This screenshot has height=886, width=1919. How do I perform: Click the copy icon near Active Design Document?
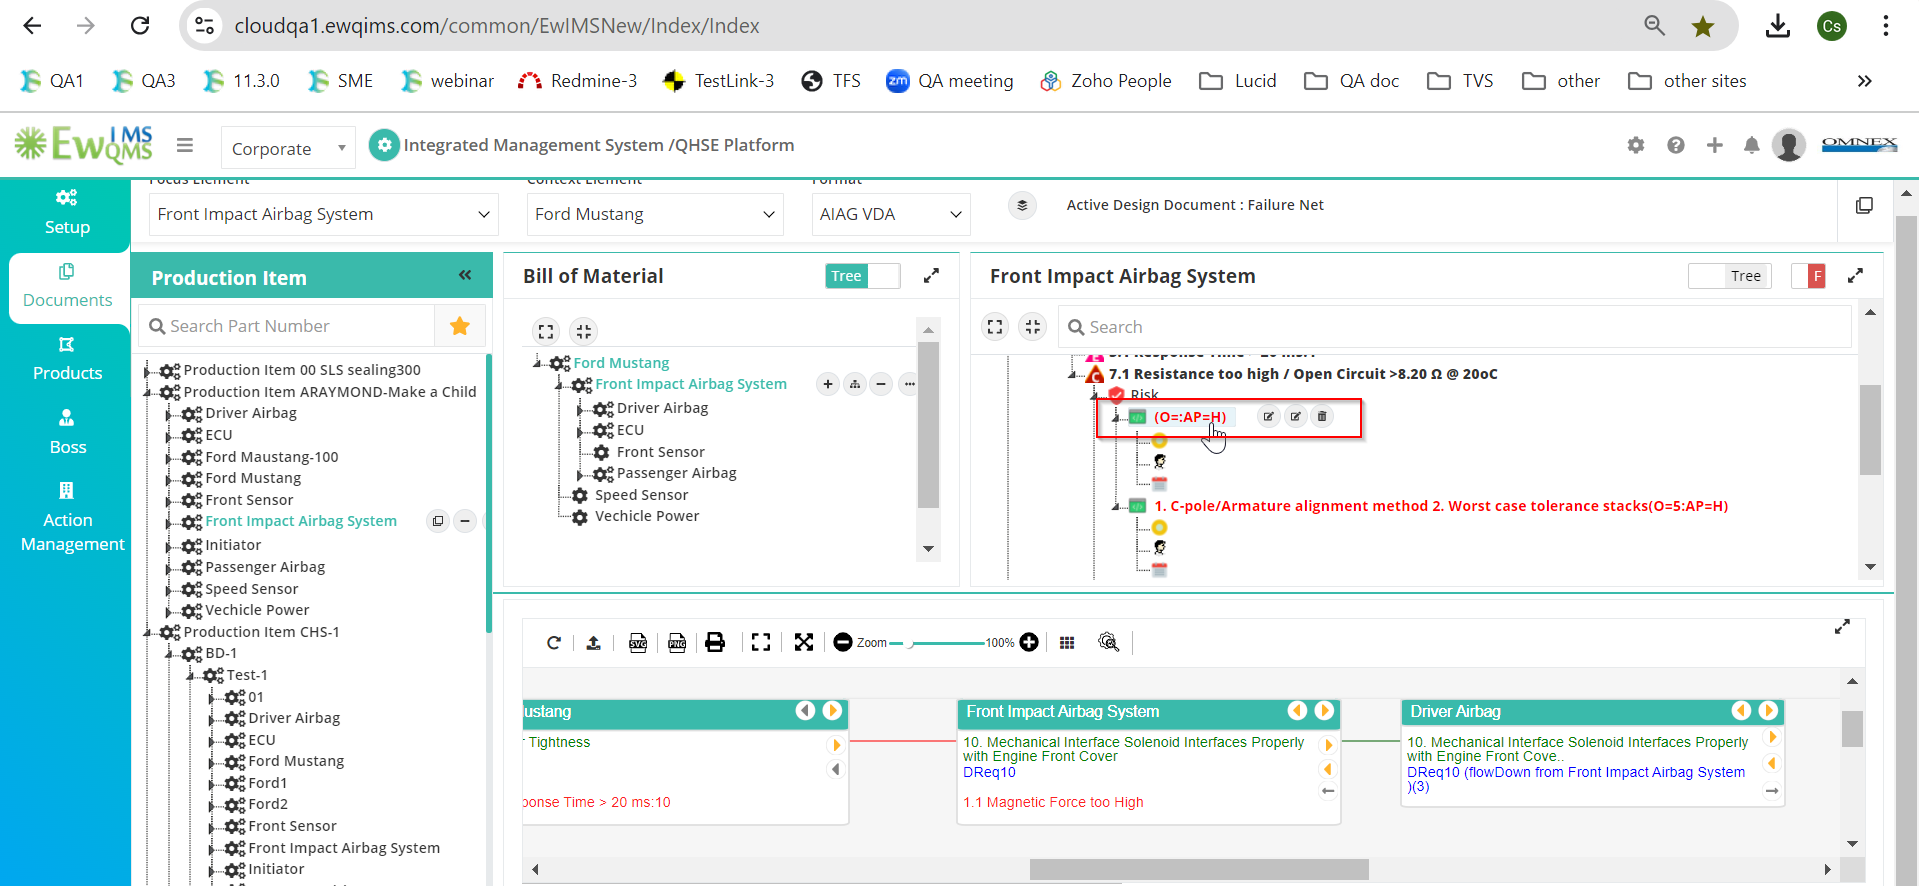coord(1864,205)
